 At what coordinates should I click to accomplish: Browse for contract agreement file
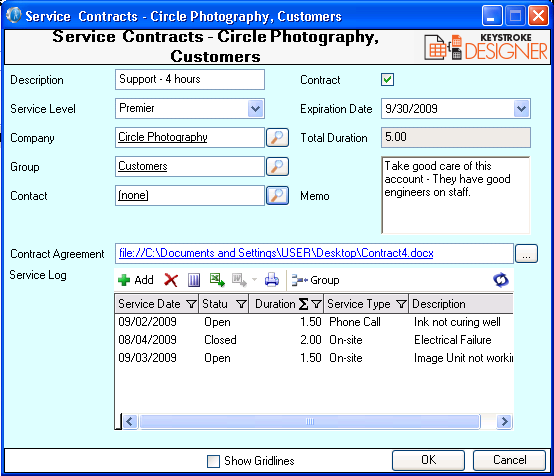click(x=526, y=253)
